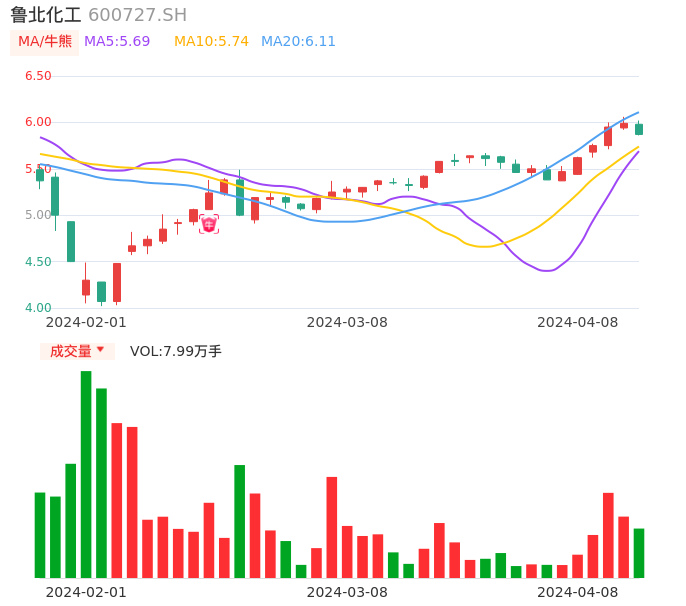Click the 2024-03-08 date under the volume chart
The height and width of the screenshot is (606, 686).
click(x=346, y=592)
